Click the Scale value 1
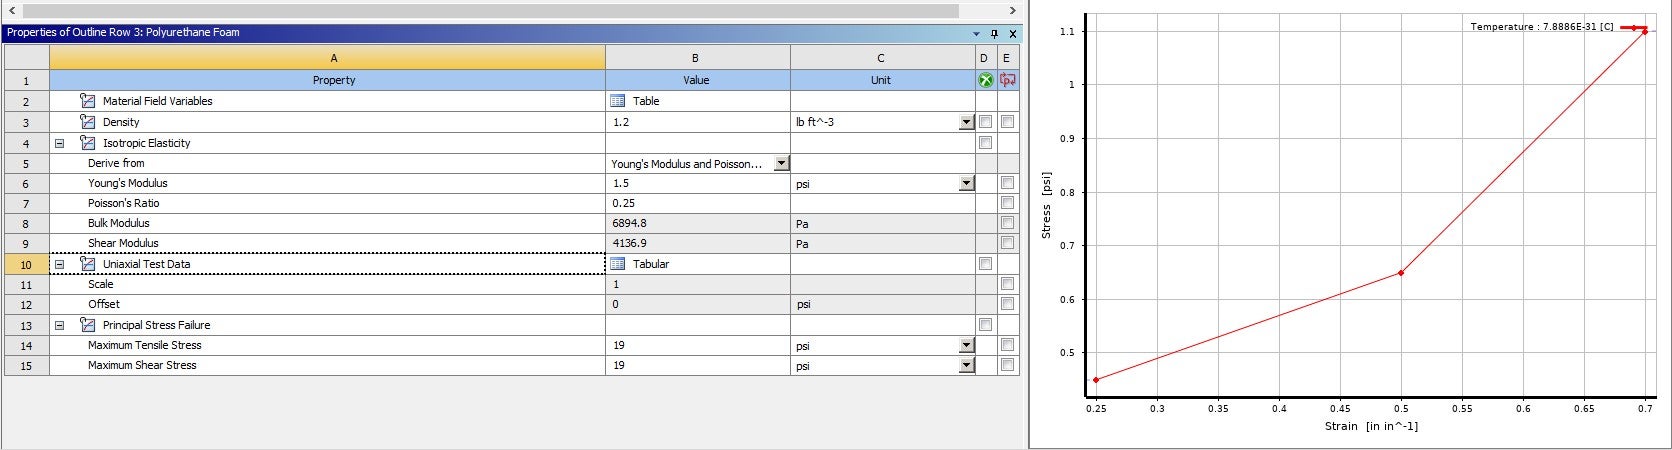Image resolution: width=1672 pixels, height=450 pixels. click(x=616, y=284)
